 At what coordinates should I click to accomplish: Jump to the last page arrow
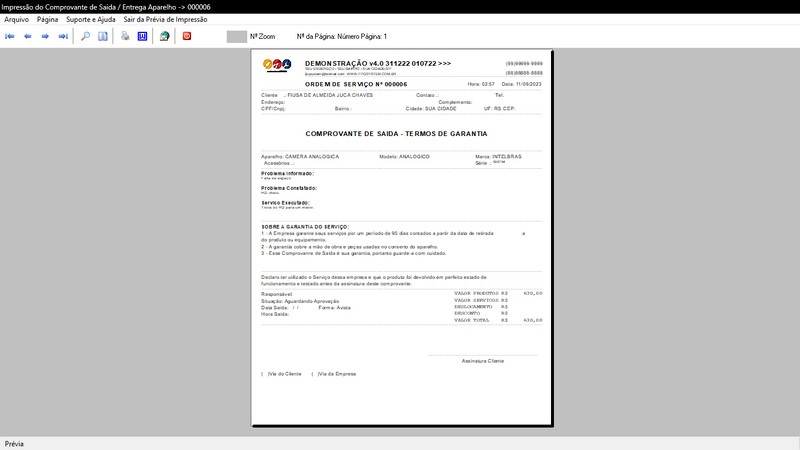click(x=63, y=36)
